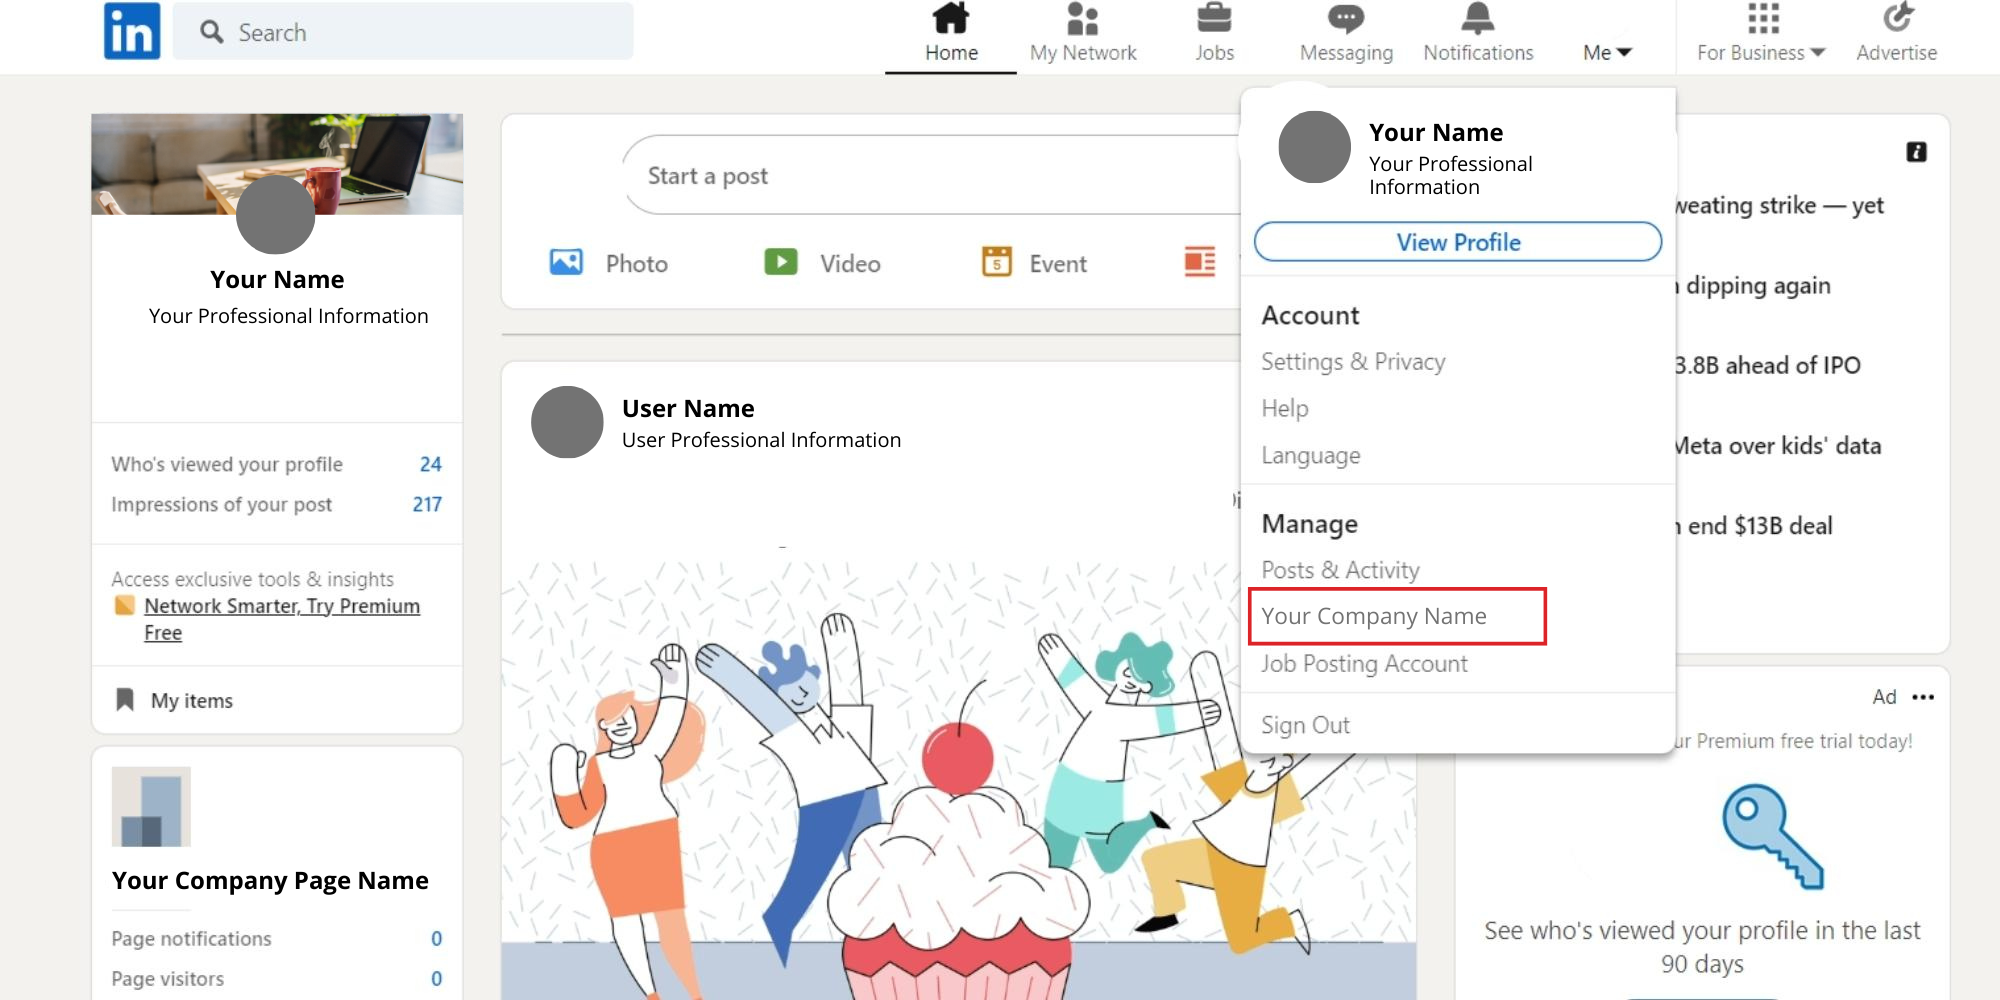This screenshot has width=2000, height=1000.
Task: Open Your Company Name page
Action: tap(1374, 616)
